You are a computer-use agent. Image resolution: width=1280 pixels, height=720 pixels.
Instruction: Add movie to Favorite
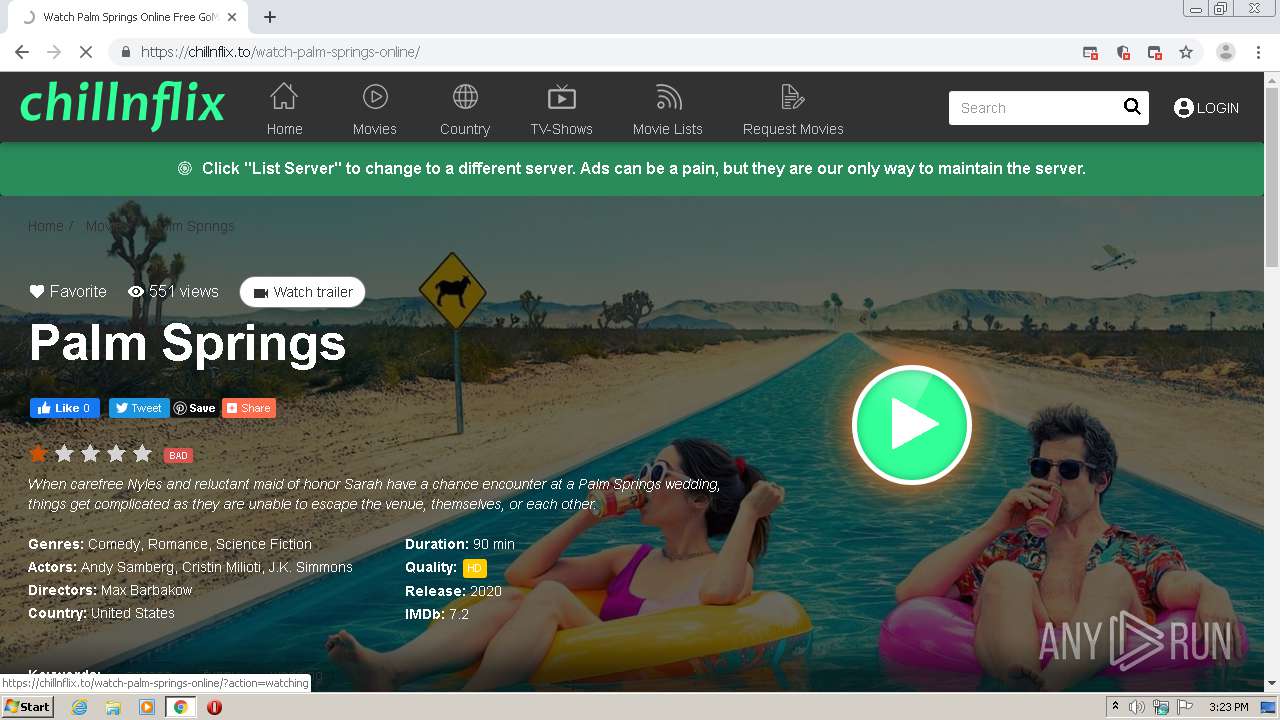(x=68, y=292)
